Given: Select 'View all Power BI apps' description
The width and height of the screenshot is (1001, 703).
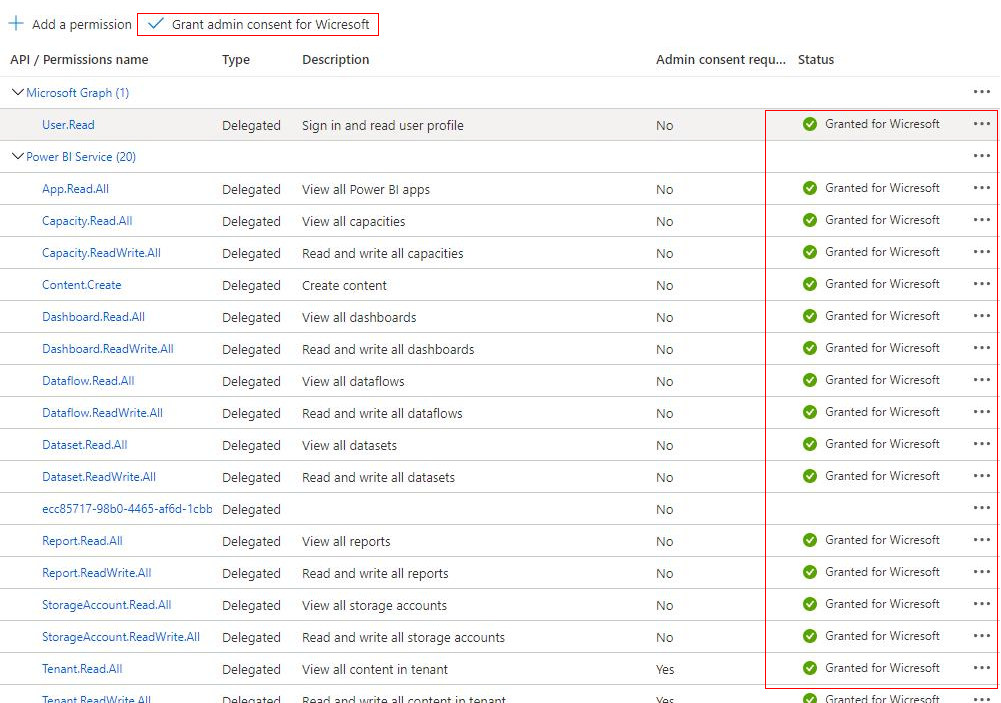Looking at the screenshot, I should click(x=366, y=190).
